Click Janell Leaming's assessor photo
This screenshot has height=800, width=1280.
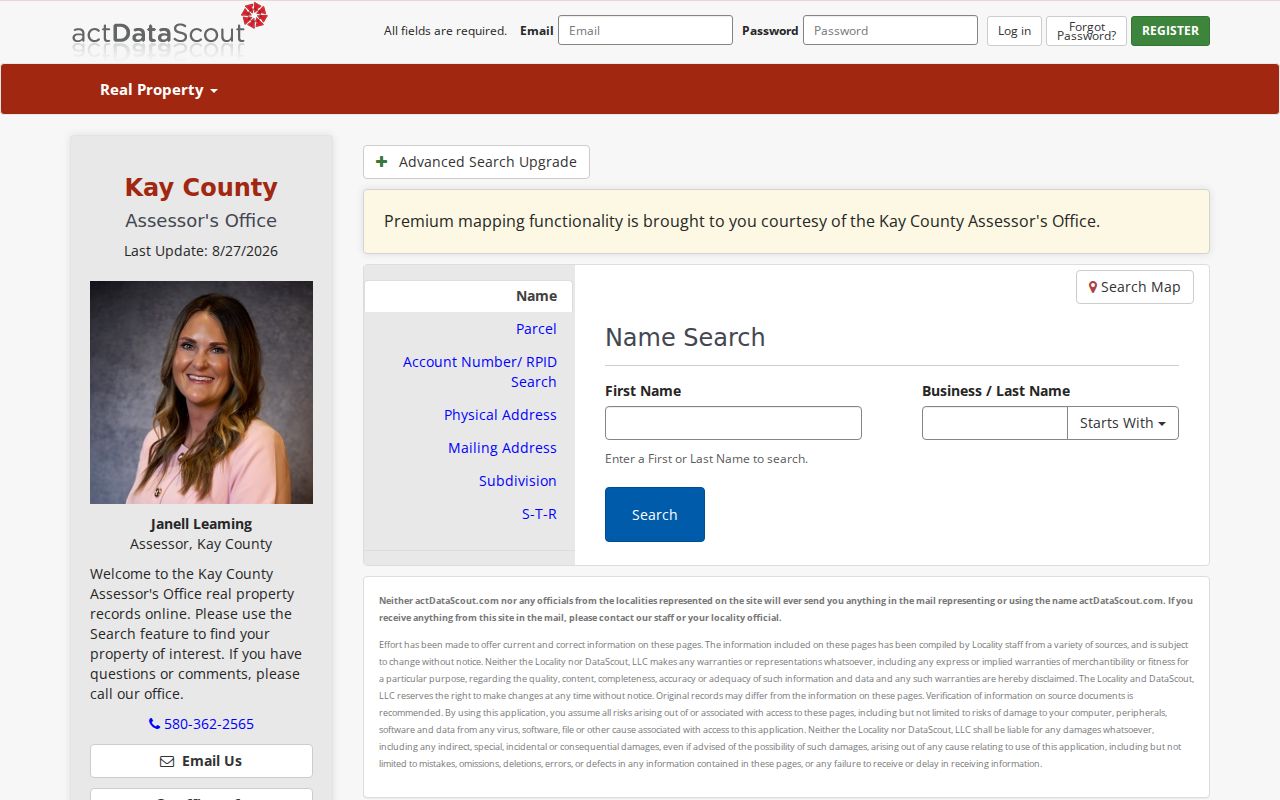[x=201, y=392]
